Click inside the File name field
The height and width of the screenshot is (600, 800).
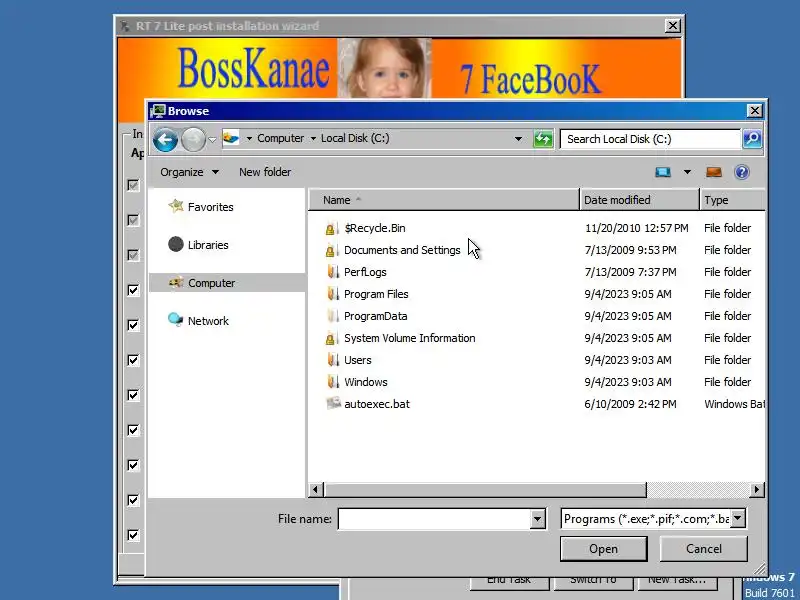coord(434,519)
